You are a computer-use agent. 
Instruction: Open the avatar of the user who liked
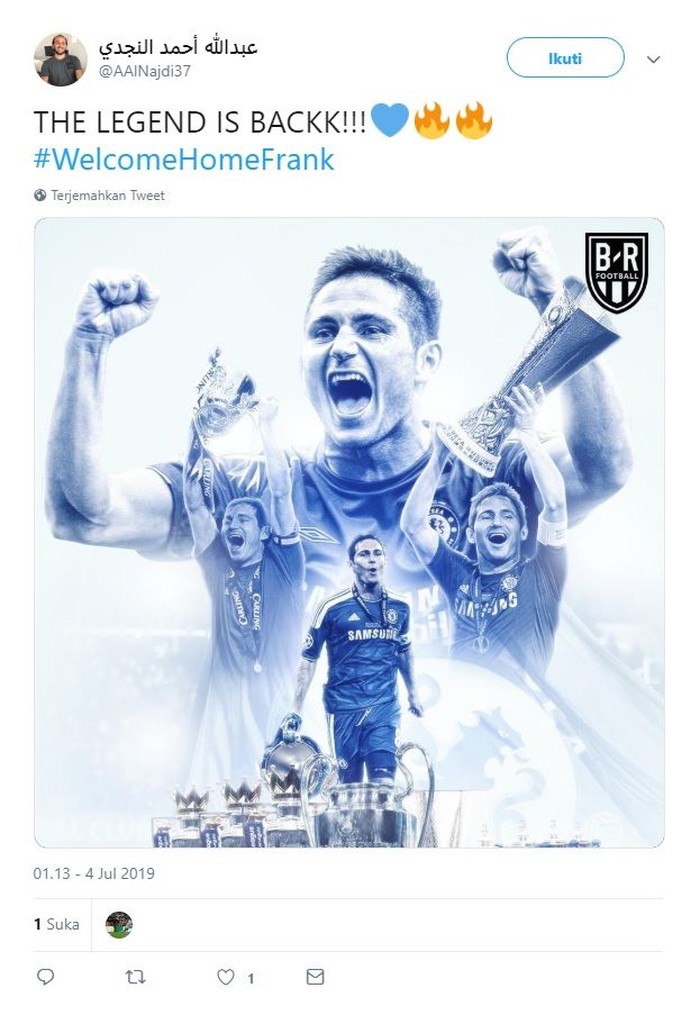click(x=119, y=924)
